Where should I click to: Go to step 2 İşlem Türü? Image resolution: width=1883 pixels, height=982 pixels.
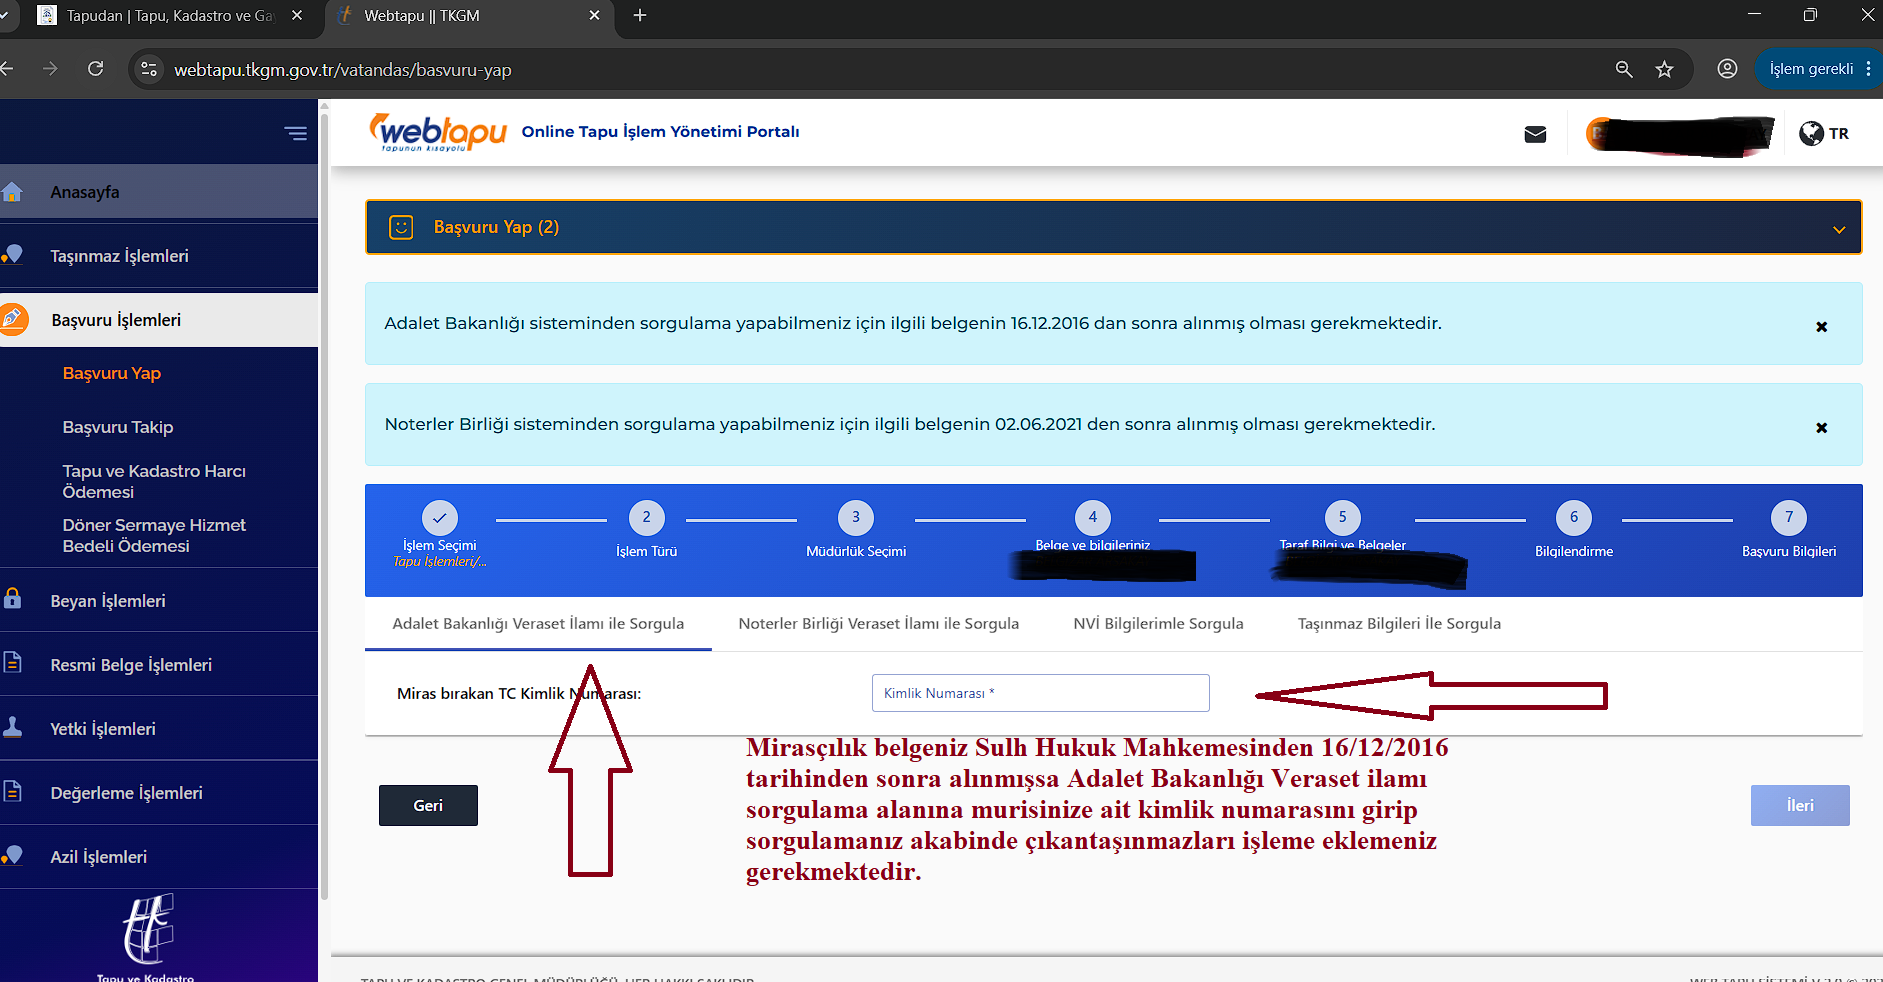[x=646, y=530]
